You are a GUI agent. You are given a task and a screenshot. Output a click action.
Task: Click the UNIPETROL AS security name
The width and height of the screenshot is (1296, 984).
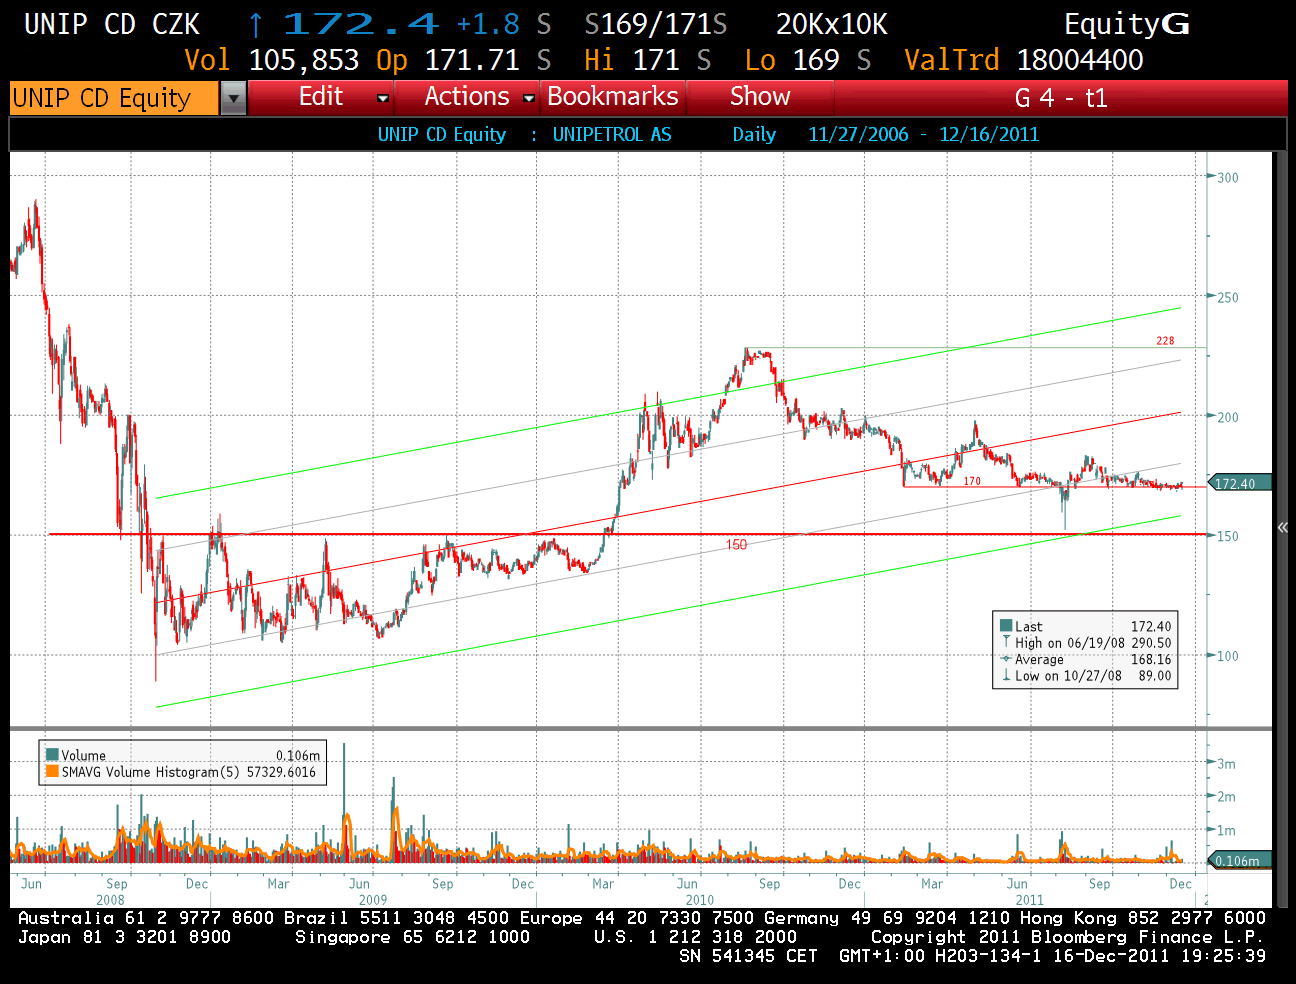coord(612,134)
